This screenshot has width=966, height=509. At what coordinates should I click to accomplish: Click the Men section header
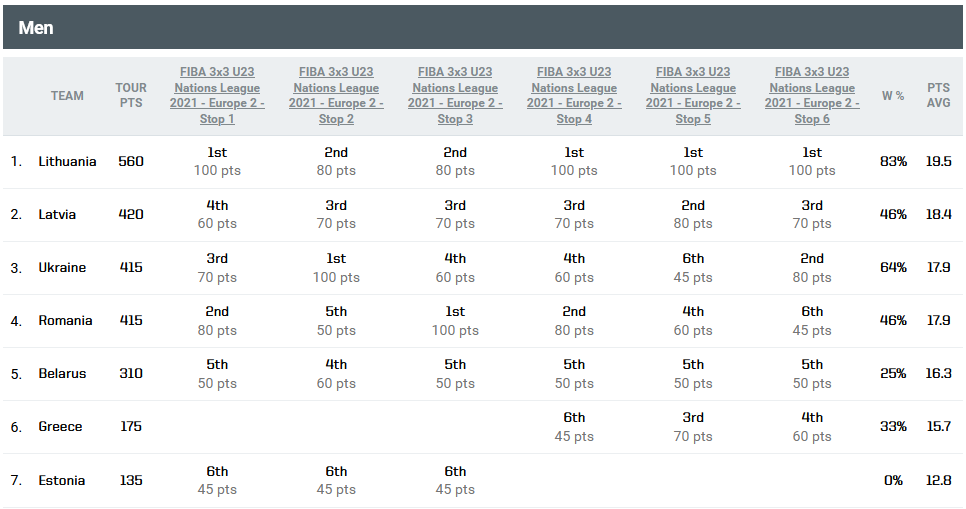click(x=36, y=28)
